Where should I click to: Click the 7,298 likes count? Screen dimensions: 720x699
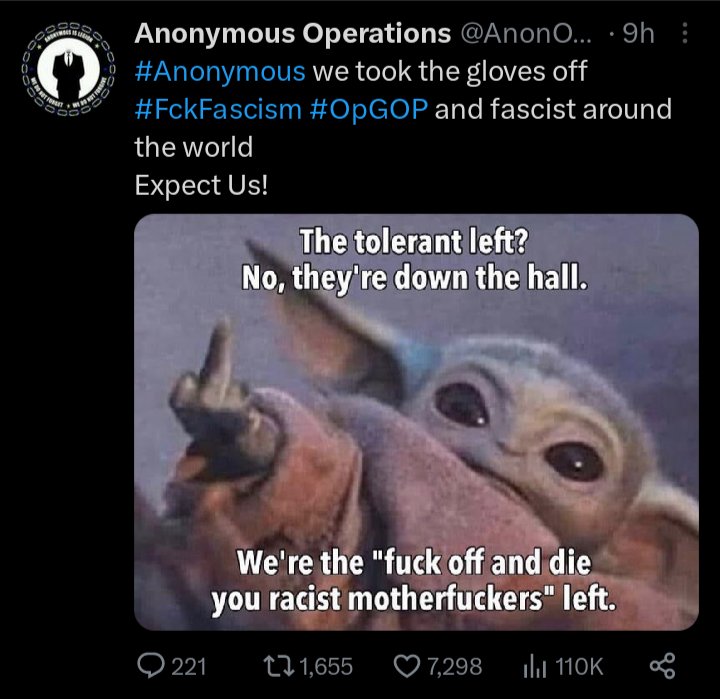coord(454,666)
